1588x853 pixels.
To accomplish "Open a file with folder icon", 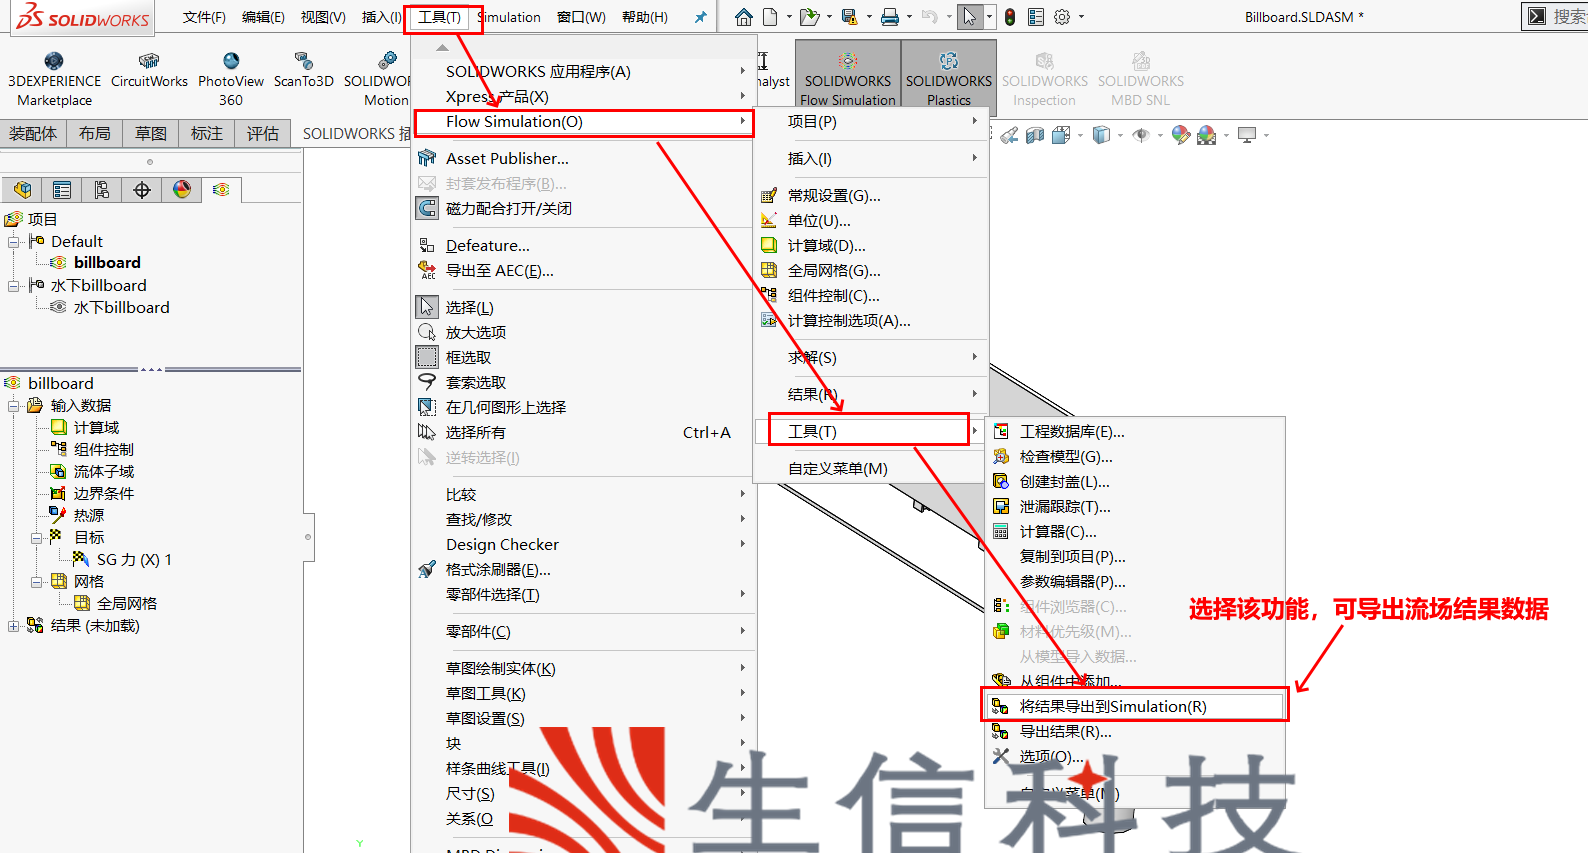I will [x=809, y=17].
